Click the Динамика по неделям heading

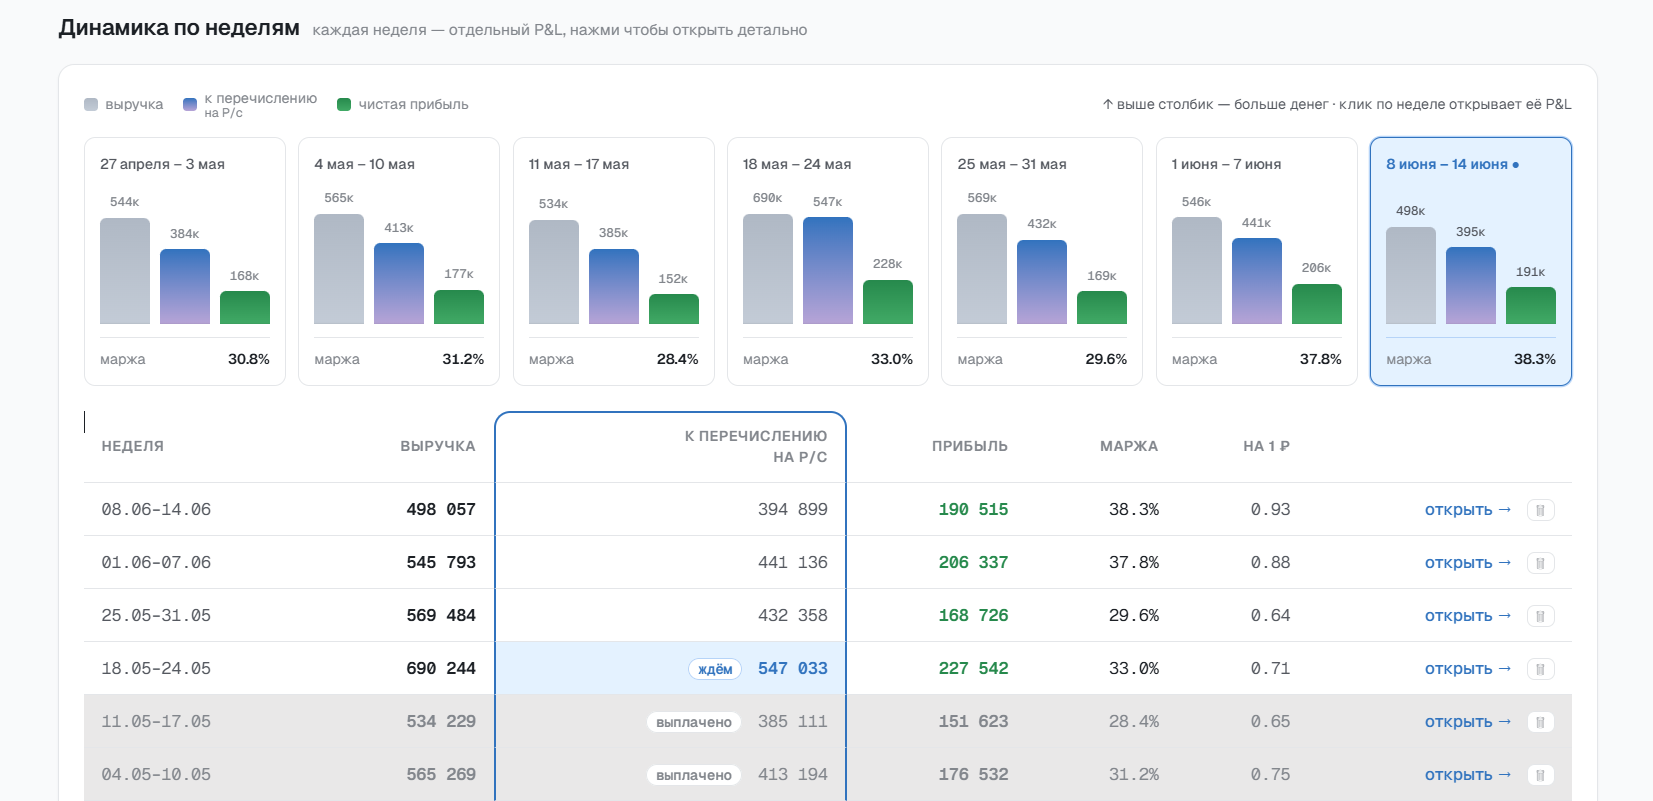tap(179, 28)
